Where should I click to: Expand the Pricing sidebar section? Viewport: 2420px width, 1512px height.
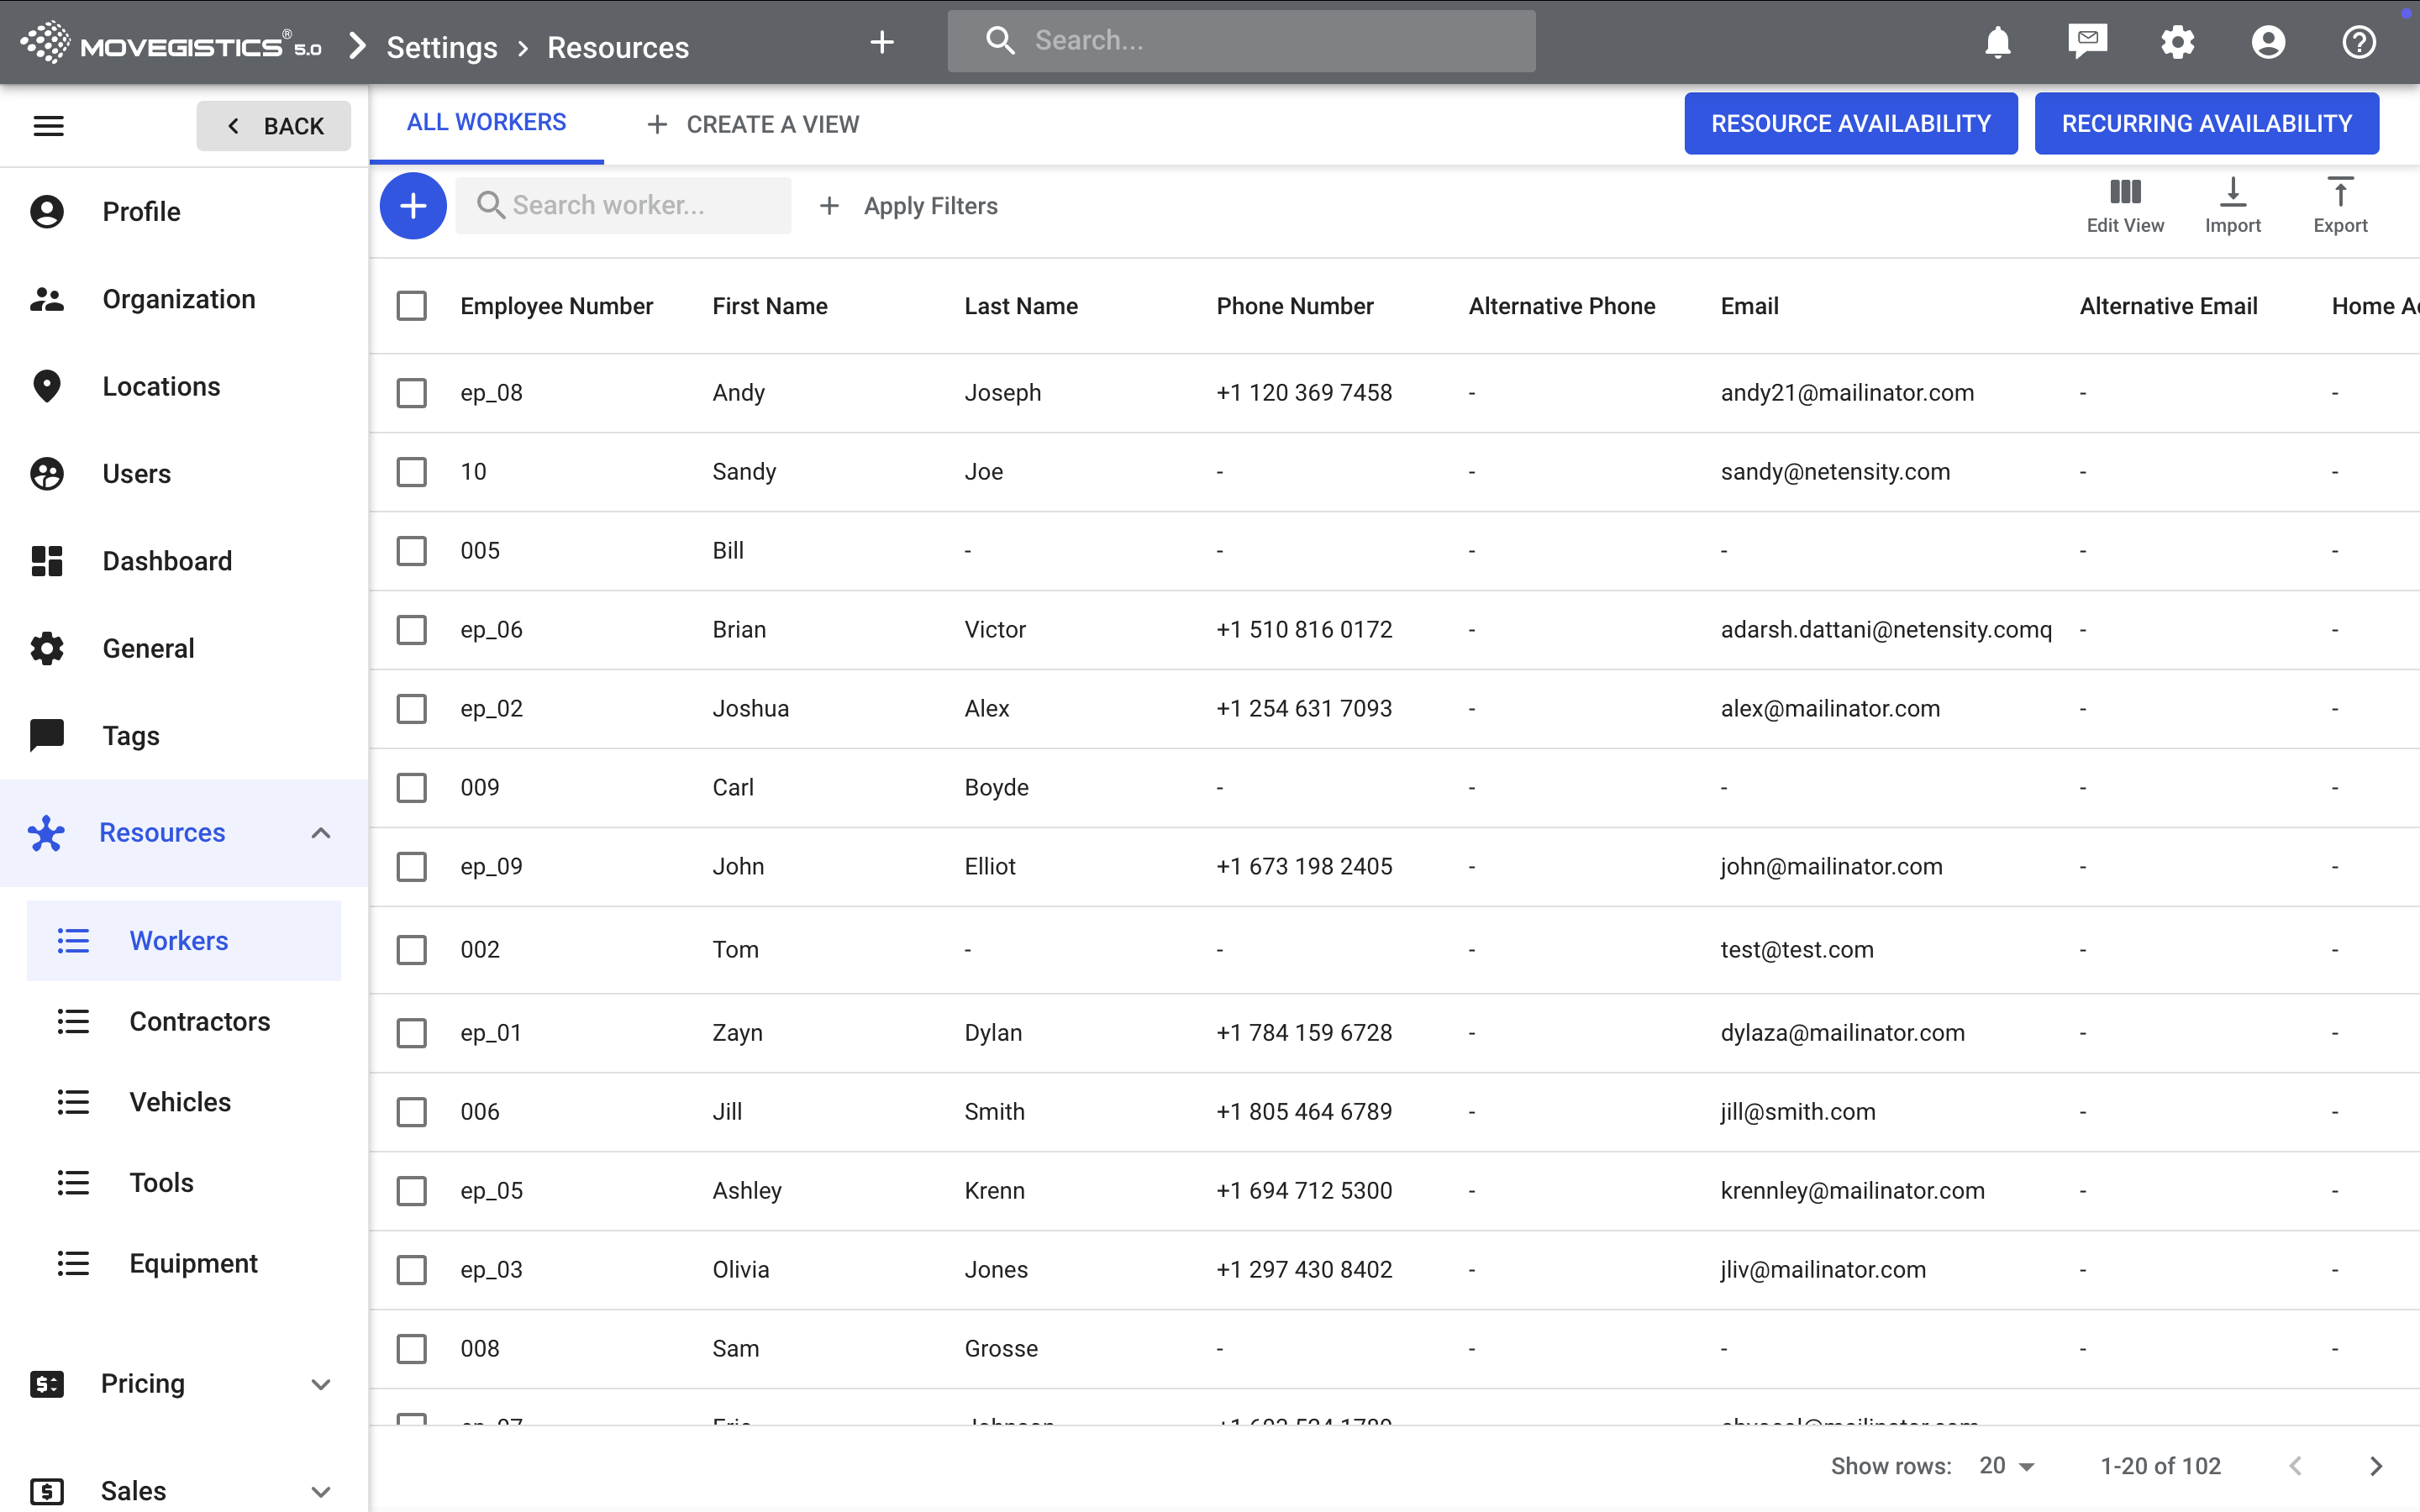(x=320, y=1384)
